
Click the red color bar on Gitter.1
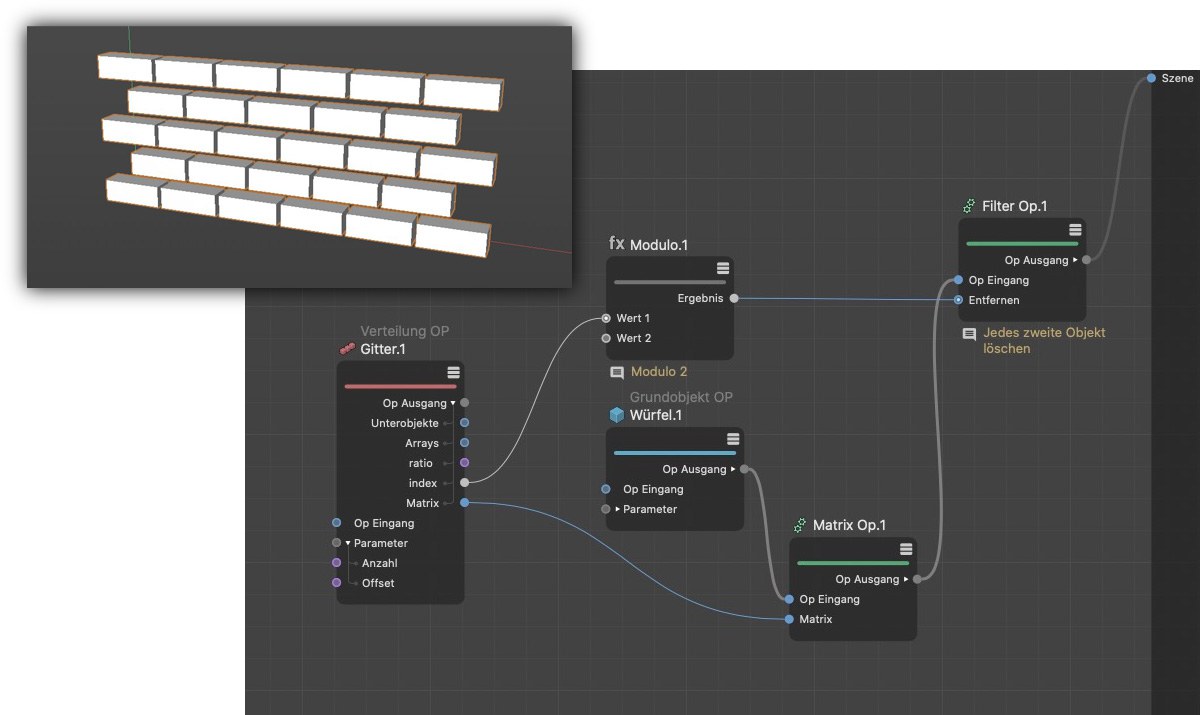tap(400, 386)
